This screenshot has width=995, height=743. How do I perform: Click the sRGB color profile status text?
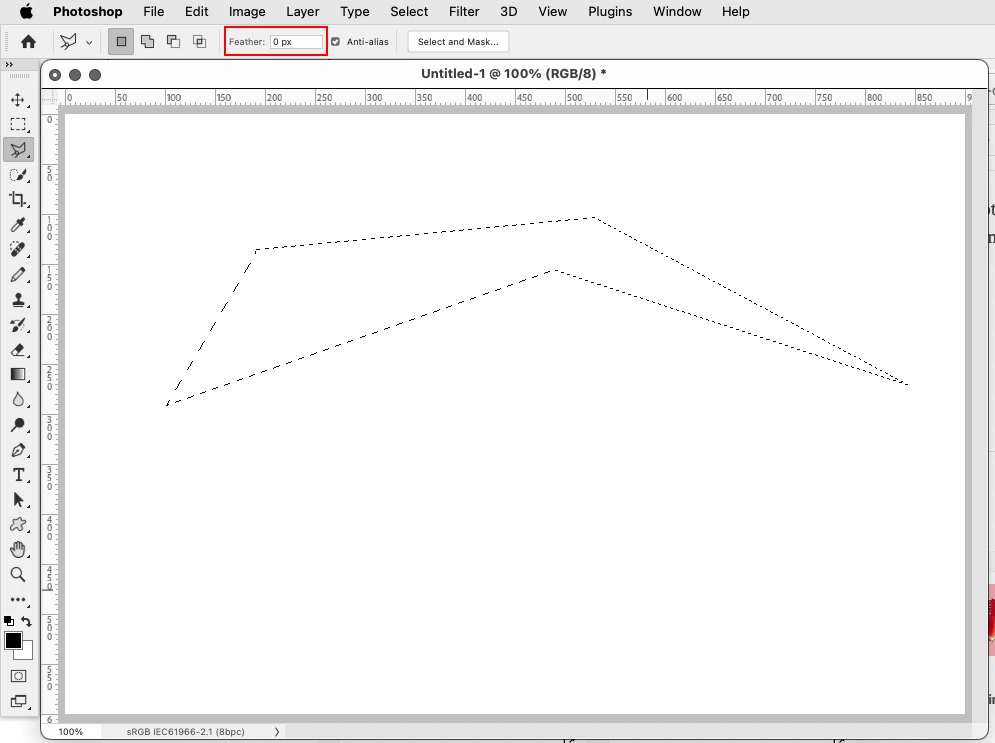185,732
